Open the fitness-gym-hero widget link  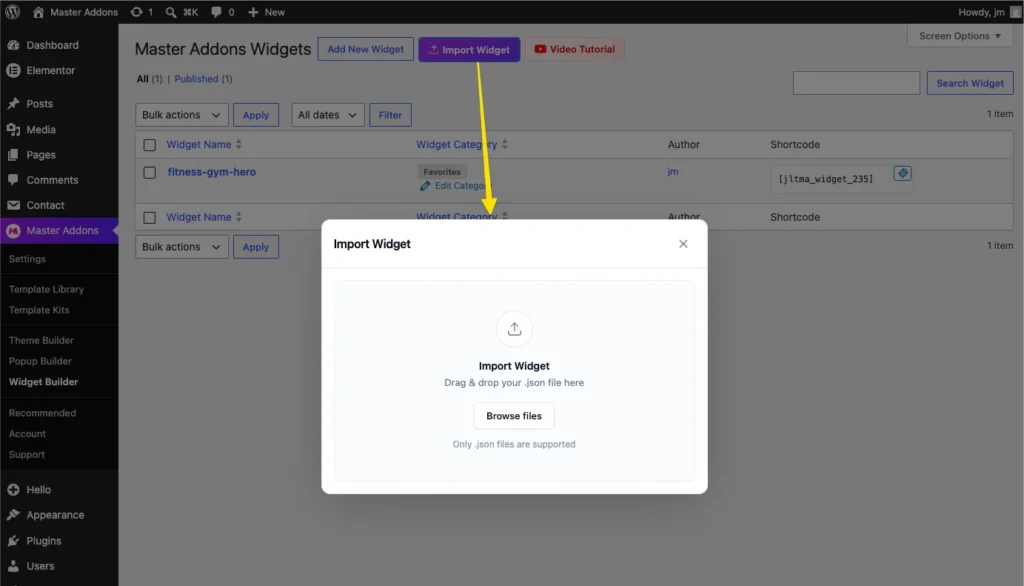tap(212, 172)
